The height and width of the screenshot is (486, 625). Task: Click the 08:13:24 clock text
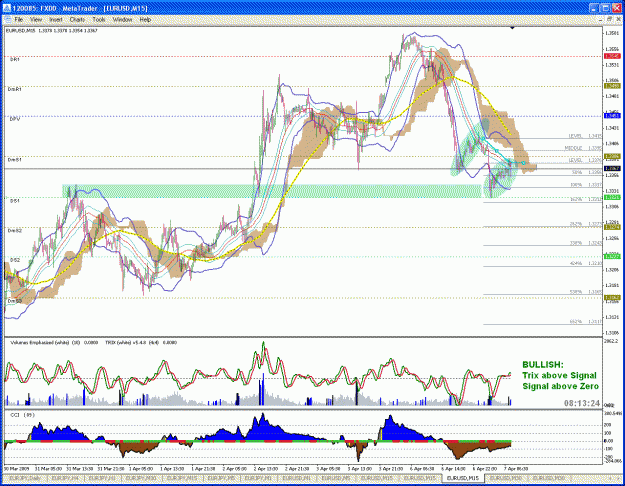pos(582,403)
